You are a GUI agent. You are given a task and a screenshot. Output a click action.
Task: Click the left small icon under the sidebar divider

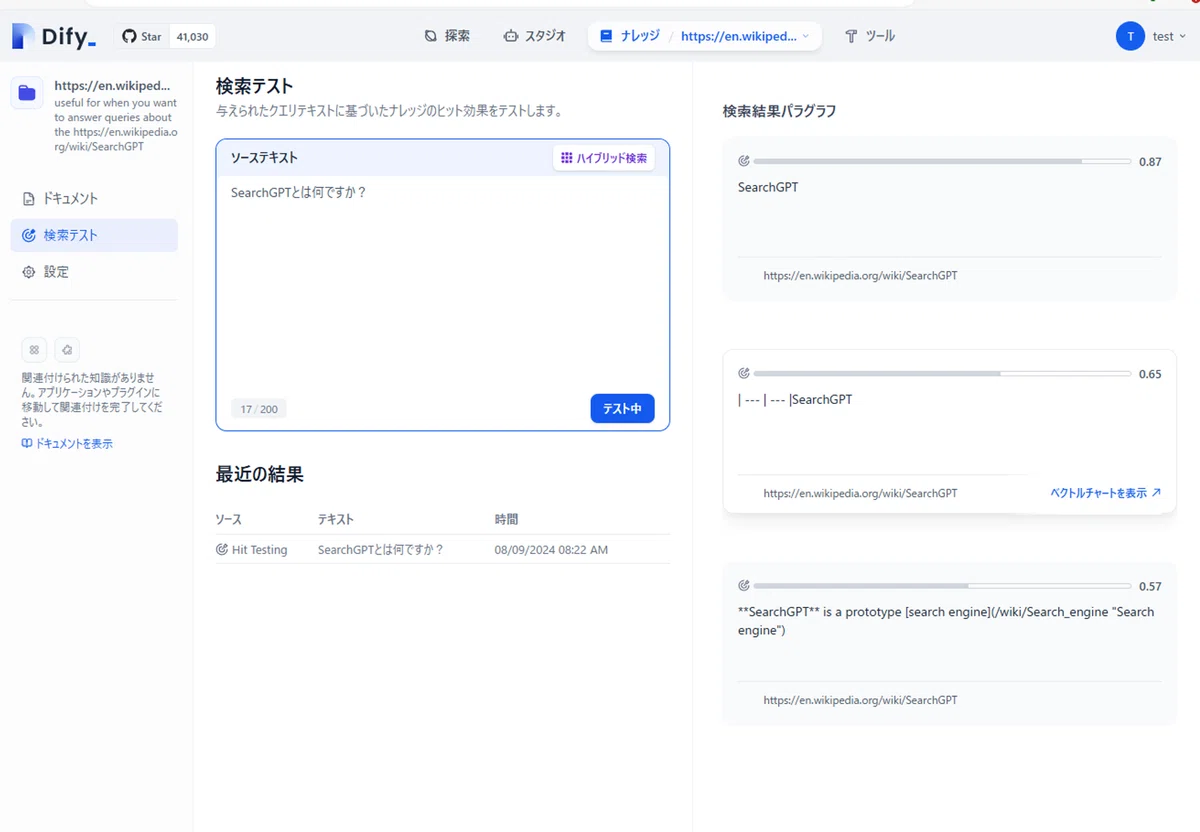tap(34, 350)
